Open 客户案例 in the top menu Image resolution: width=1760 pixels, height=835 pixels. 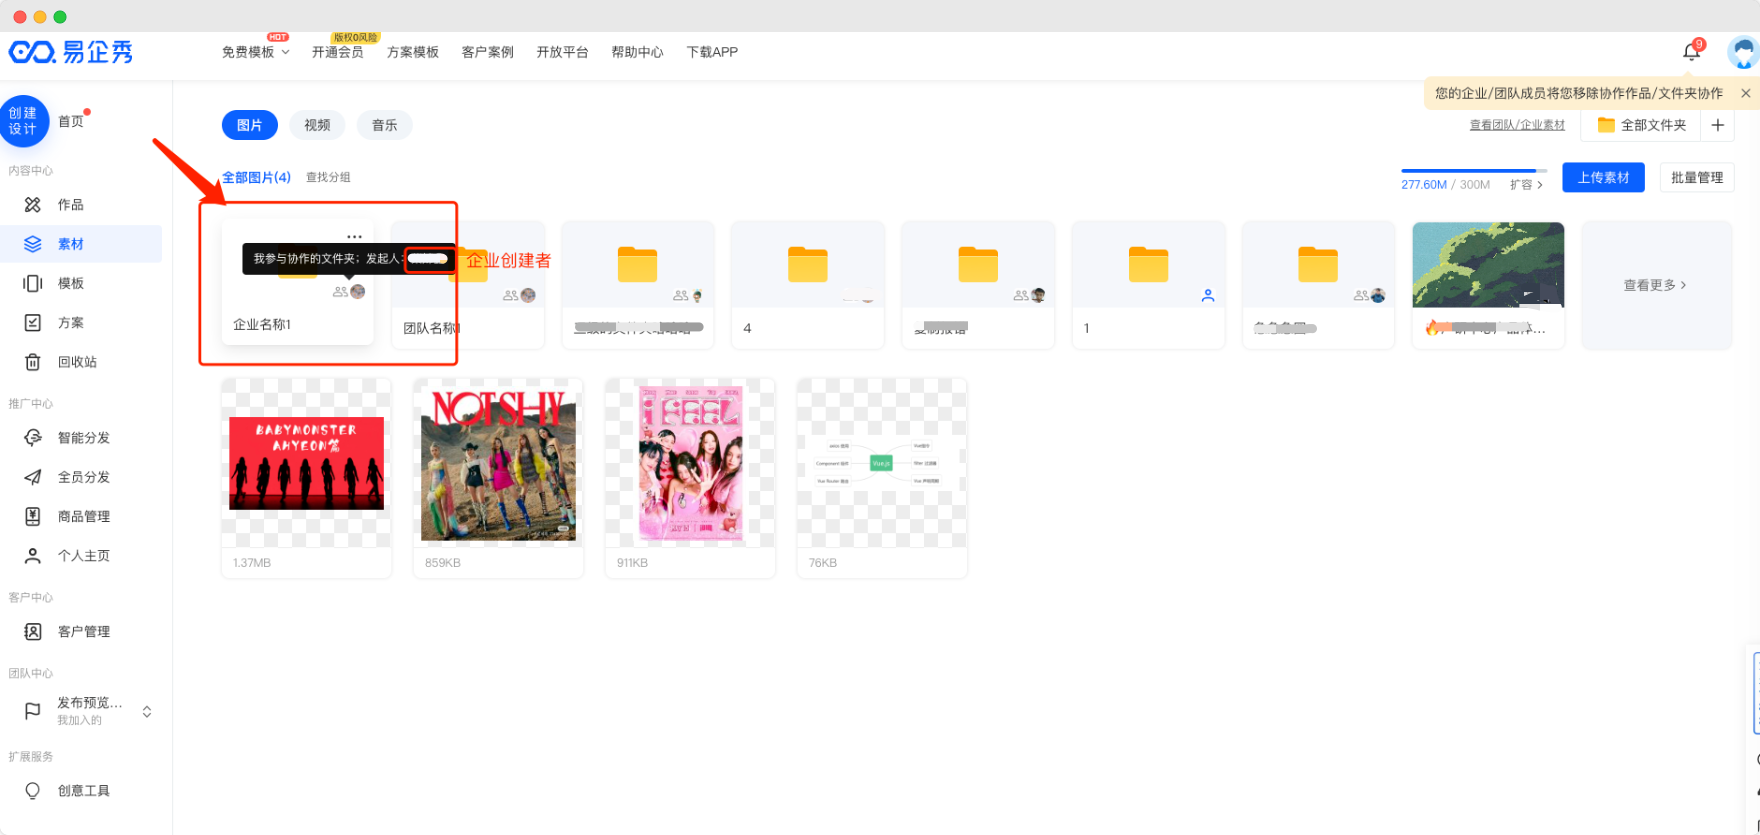488,52
